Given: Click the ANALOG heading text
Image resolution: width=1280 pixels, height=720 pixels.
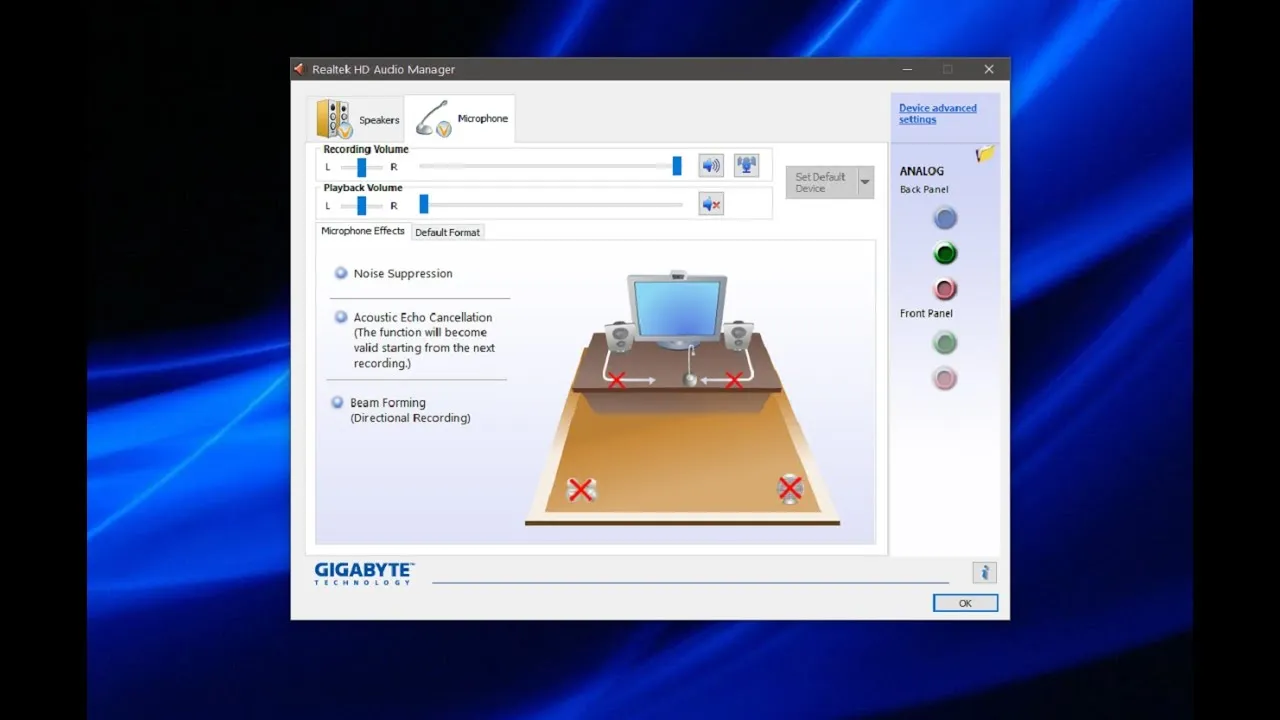Looking at the screenshot, I should (921, 171).
